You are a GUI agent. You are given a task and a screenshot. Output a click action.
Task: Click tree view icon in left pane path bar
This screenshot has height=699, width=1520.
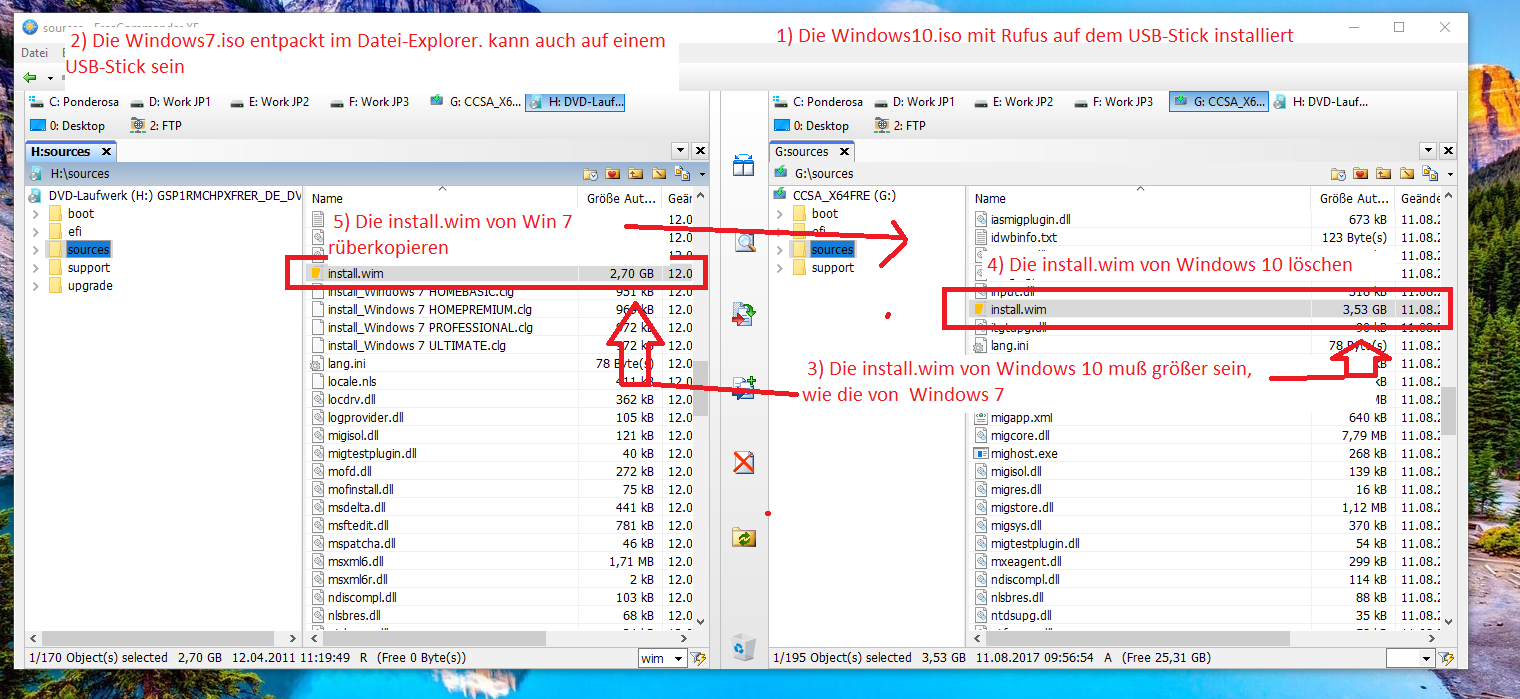(x=682, y=174)
